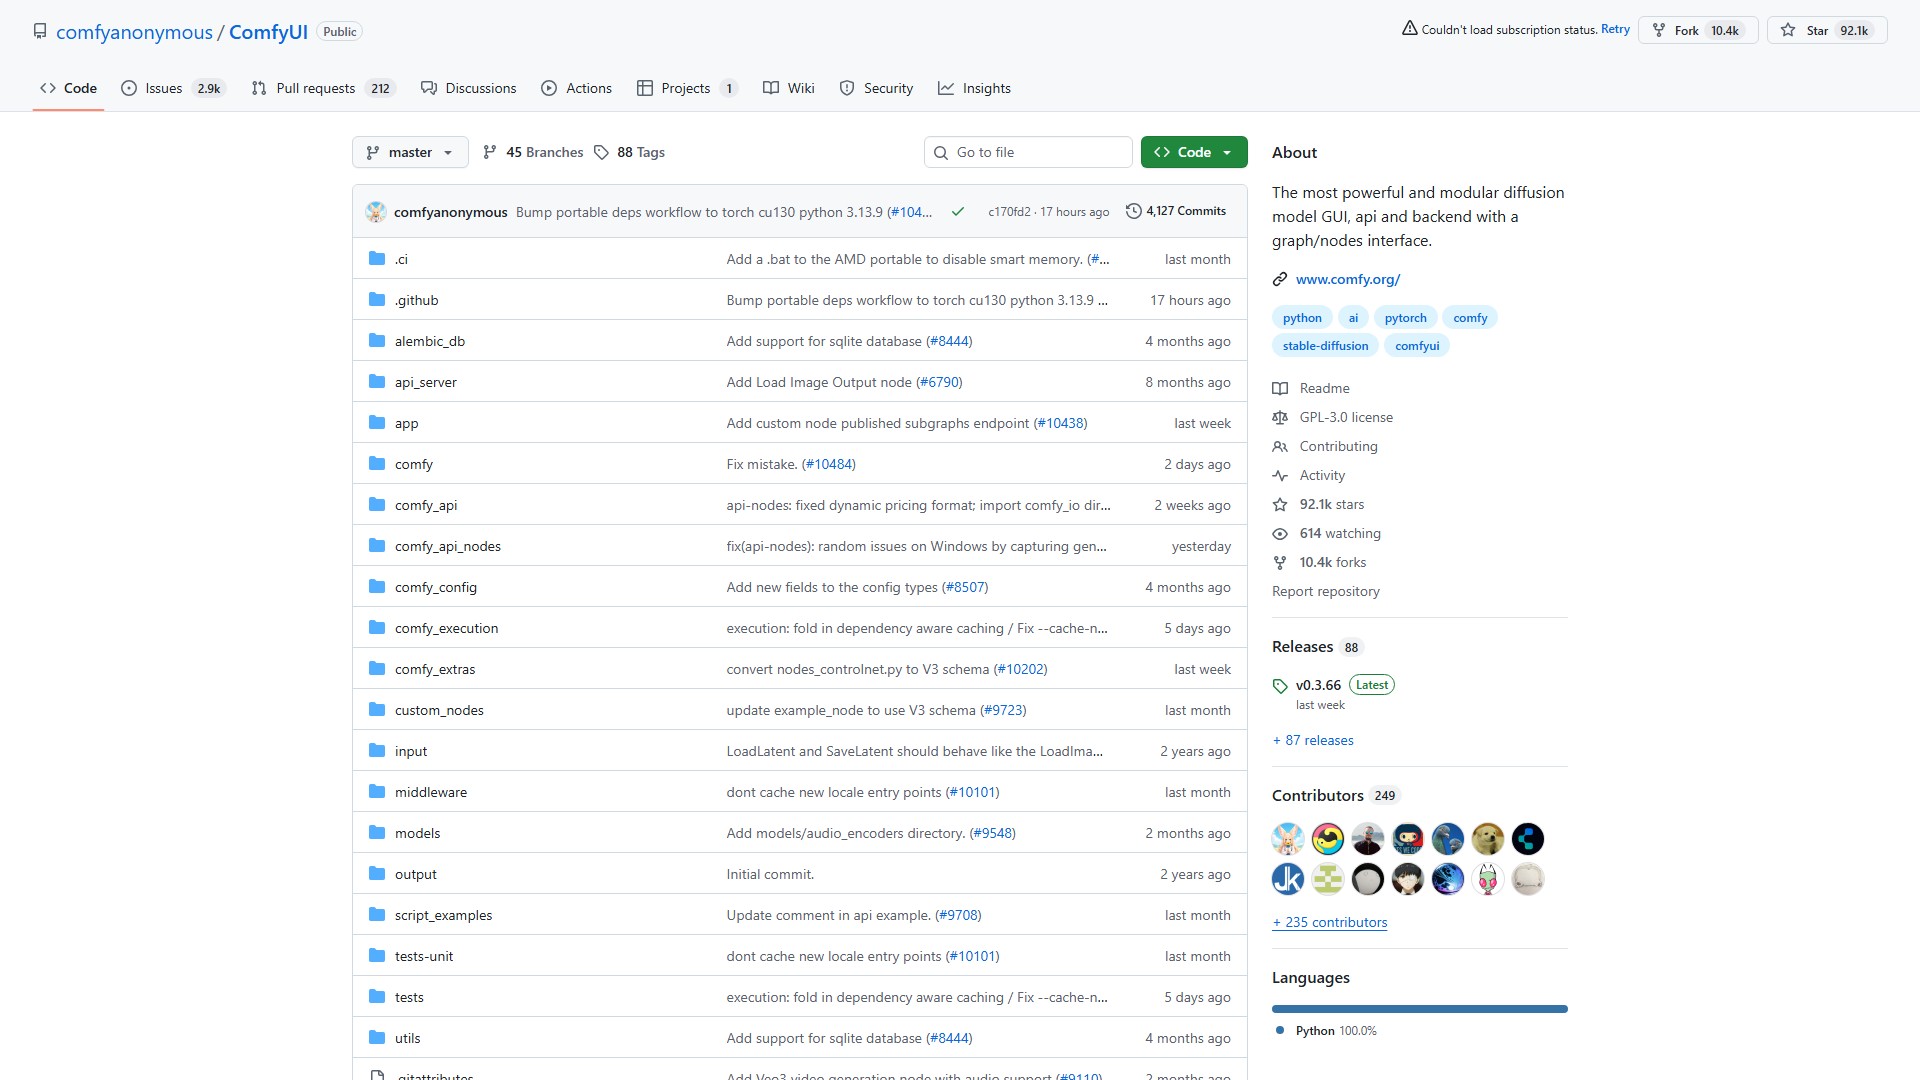Click the Retry subscription status link

coord(1615,29)
